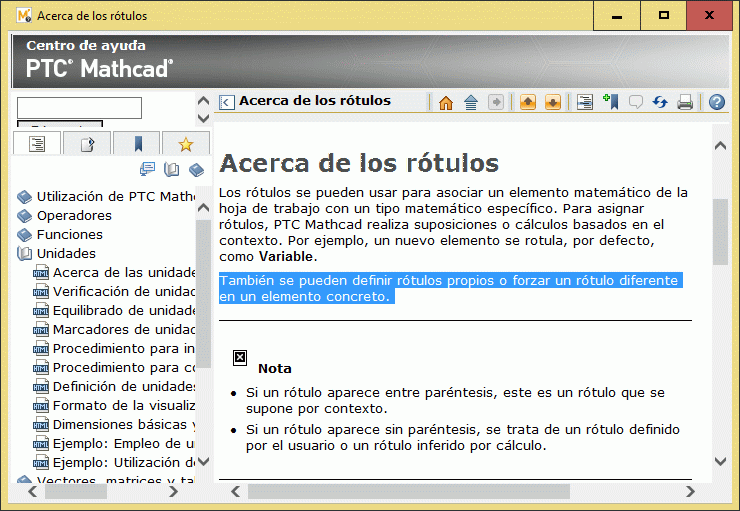Click the contents tree left scroll arrow

coord(32,492)
